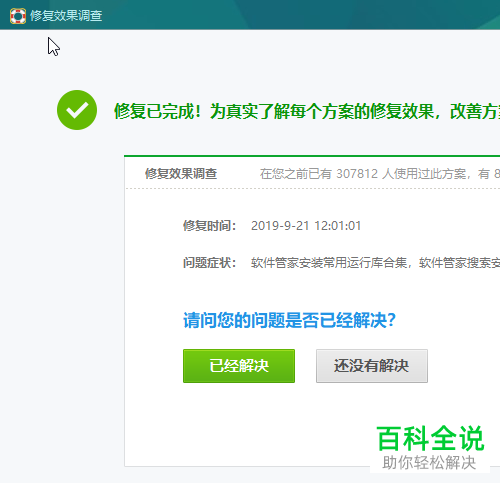Click the repair time value 2019-9-21 12:01:01
The width and height of the screenshot is (500, 483).
point(306,226)
